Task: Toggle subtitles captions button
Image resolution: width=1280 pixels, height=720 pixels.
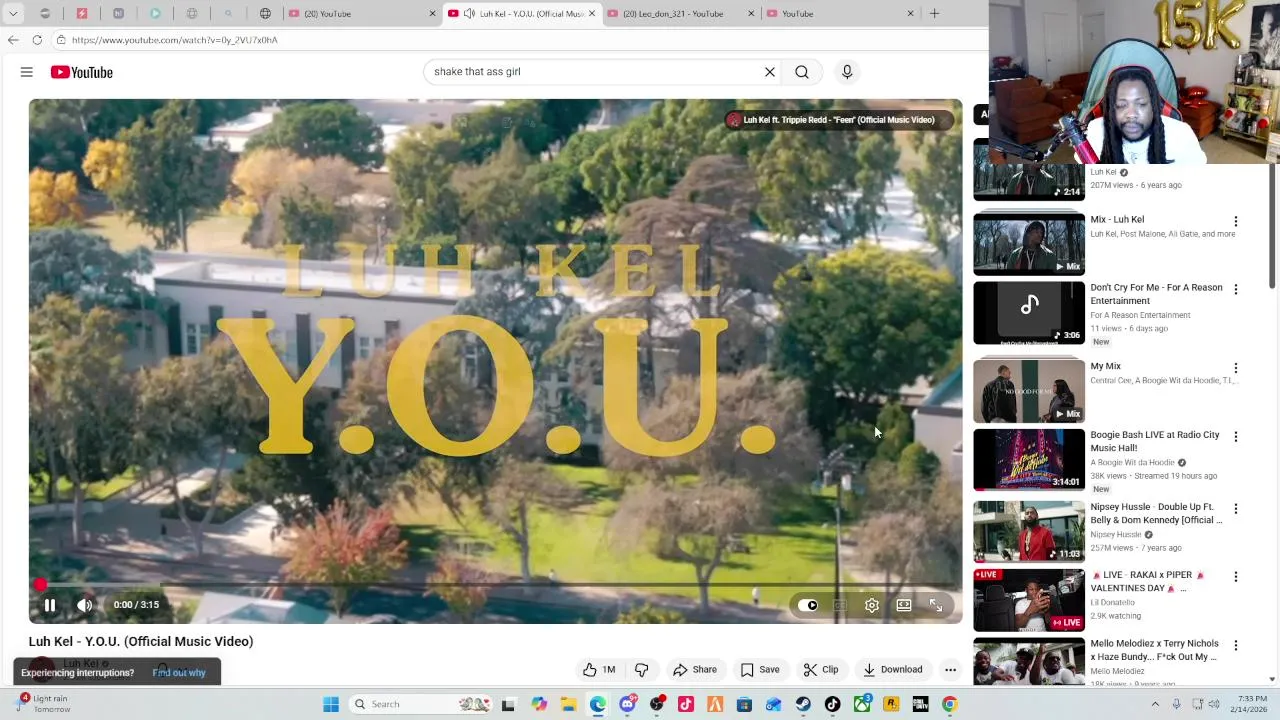Action: [x=840, y=605]
